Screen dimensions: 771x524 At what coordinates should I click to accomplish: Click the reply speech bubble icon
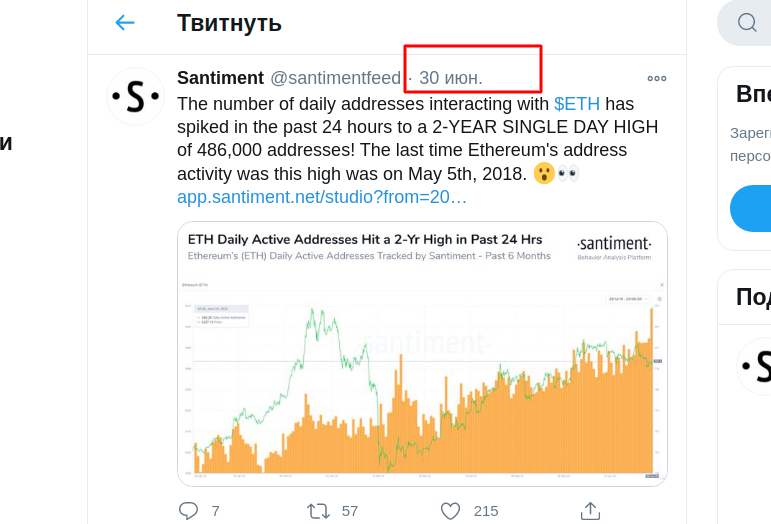pyautogui.click(x=188, y=511)
